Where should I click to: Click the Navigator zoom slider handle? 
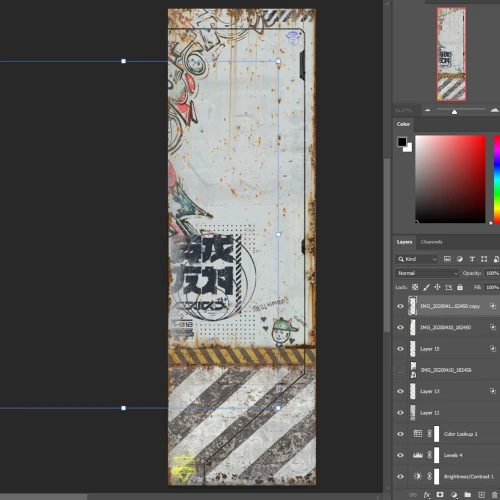coord(454,112)
